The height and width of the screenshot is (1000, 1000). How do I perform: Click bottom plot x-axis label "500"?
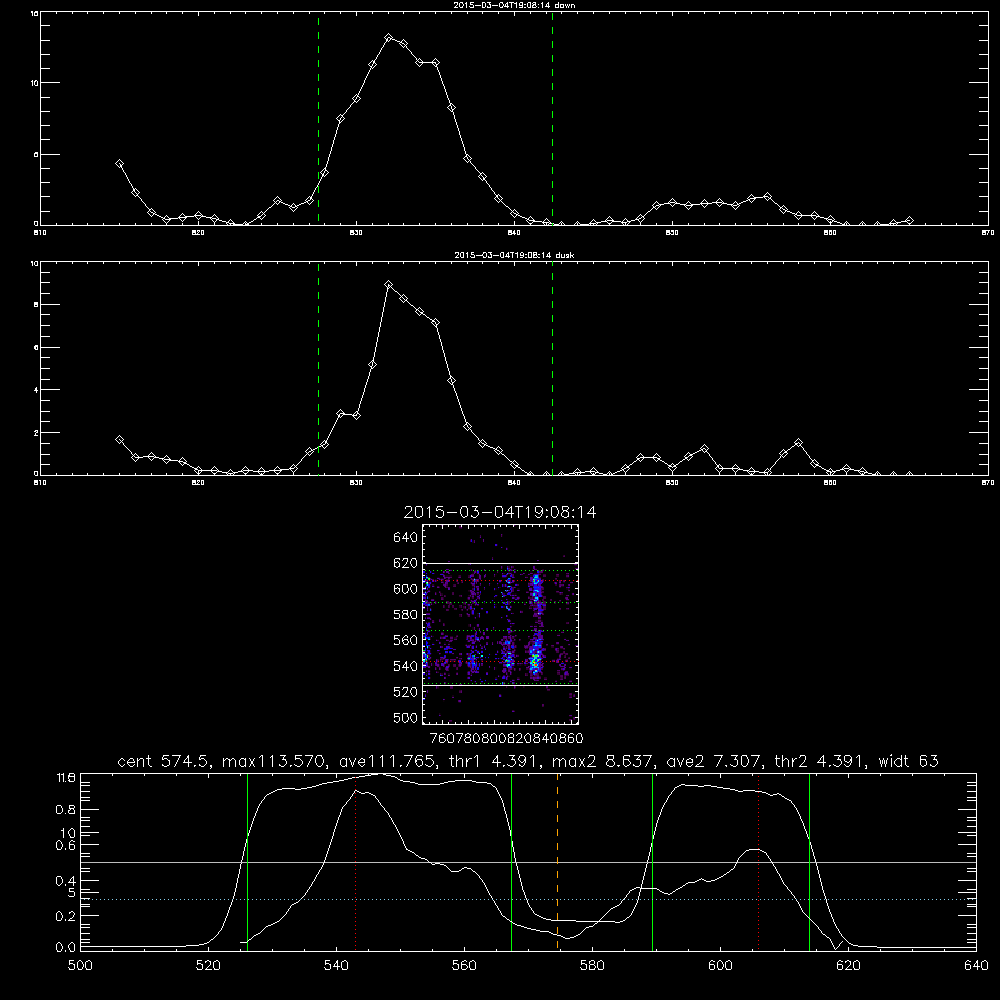(x=80, y=966)
